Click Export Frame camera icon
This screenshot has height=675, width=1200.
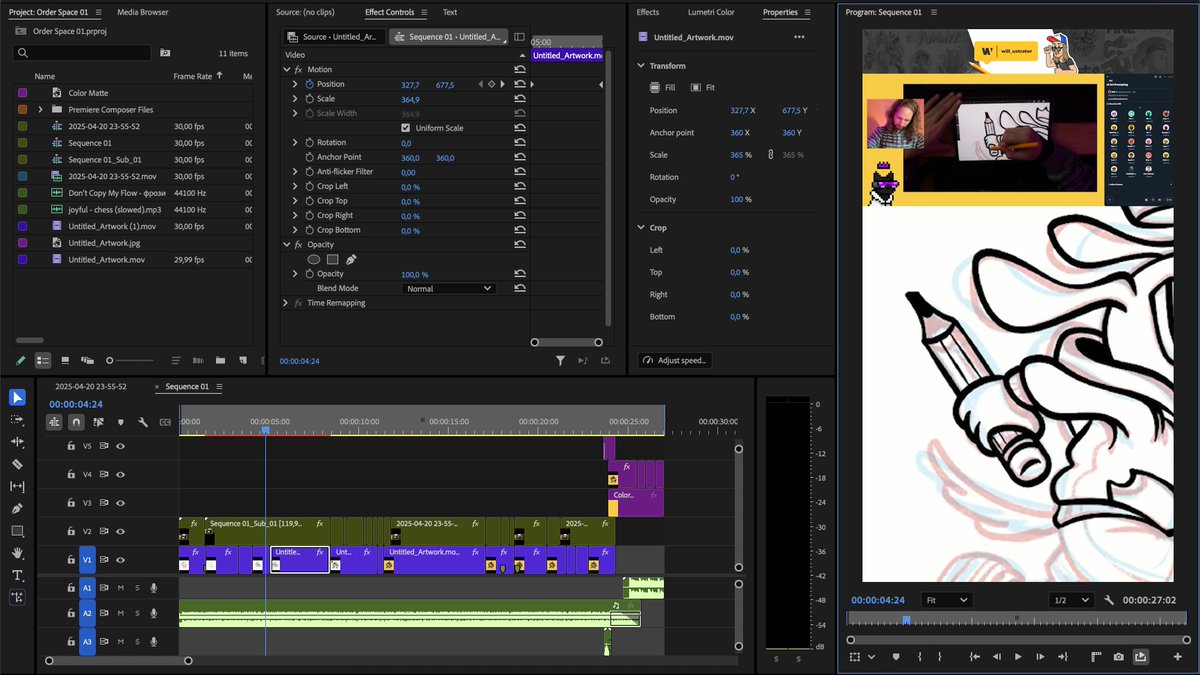(1118, 657)
